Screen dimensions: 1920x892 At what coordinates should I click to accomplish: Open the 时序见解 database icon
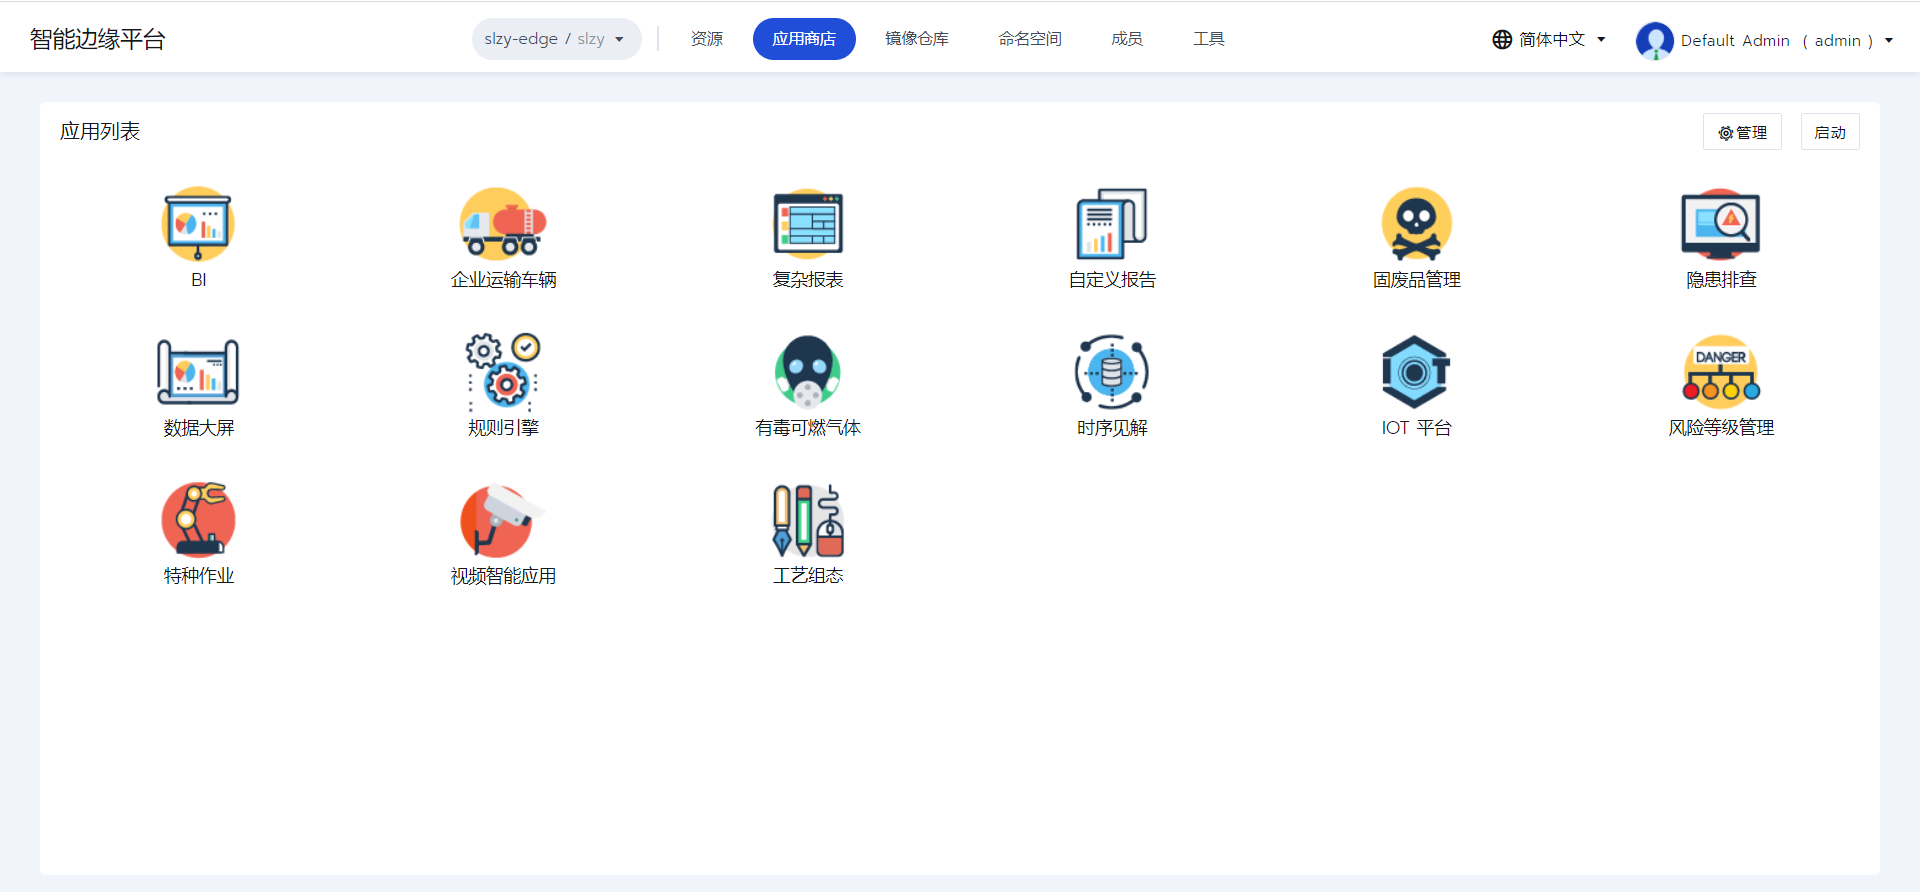(1112, 372)
